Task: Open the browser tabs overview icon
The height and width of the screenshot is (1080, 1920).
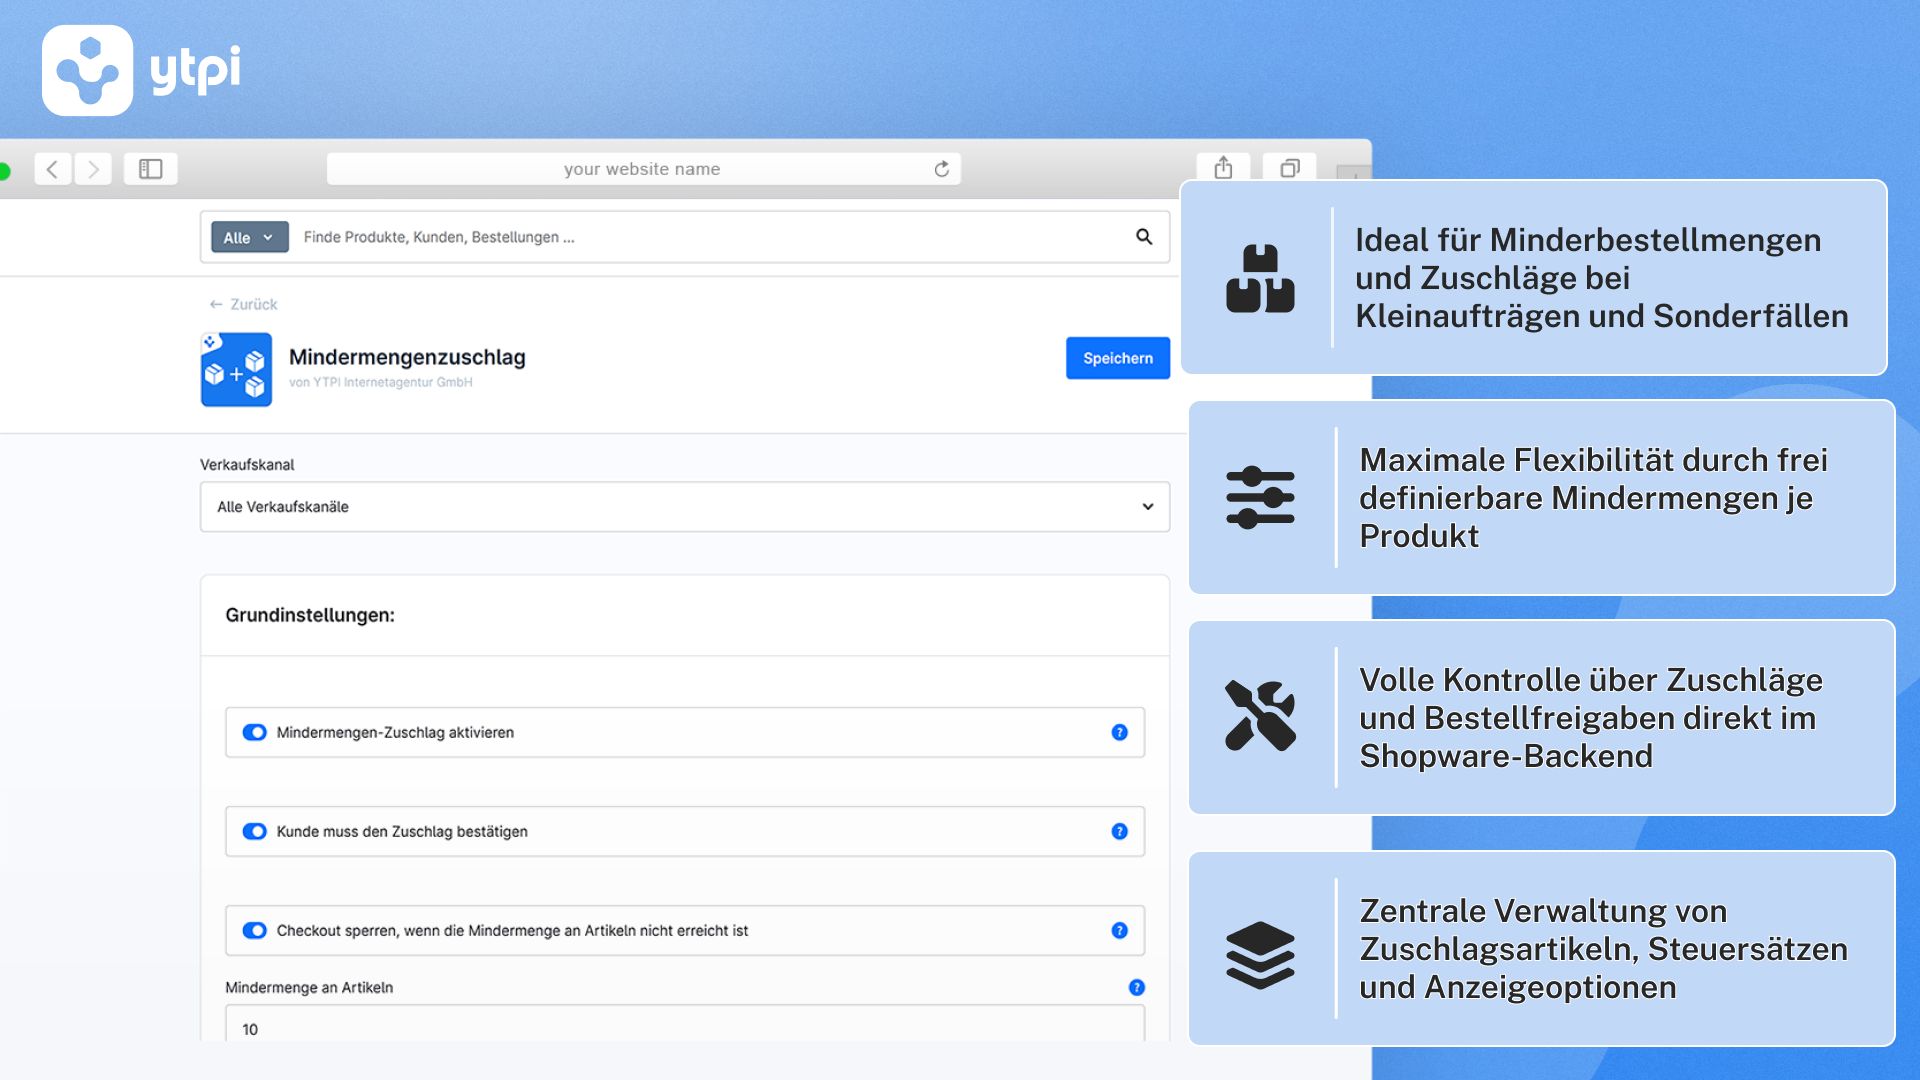Action: tap(1289, 168)
